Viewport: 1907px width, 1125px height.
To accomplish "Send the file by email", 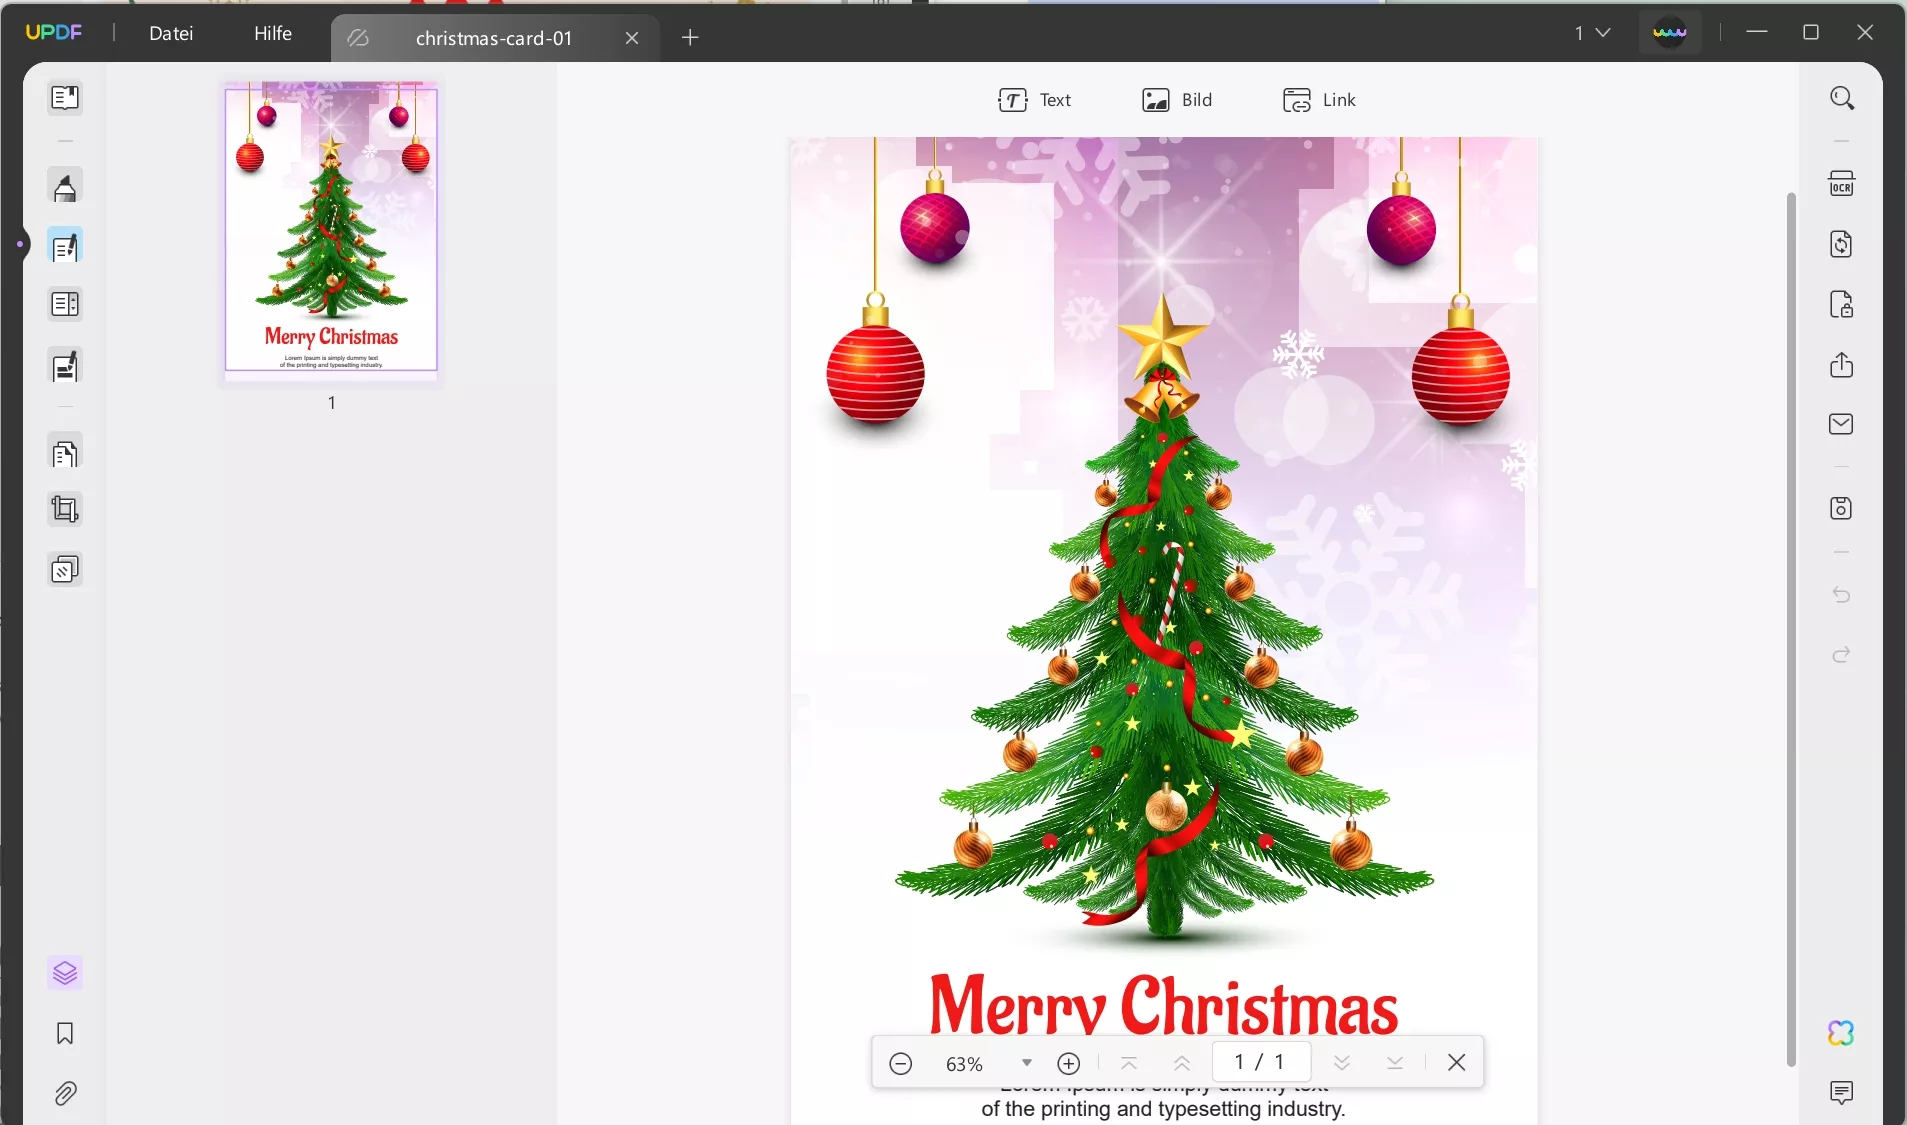I will (1842, 424).
